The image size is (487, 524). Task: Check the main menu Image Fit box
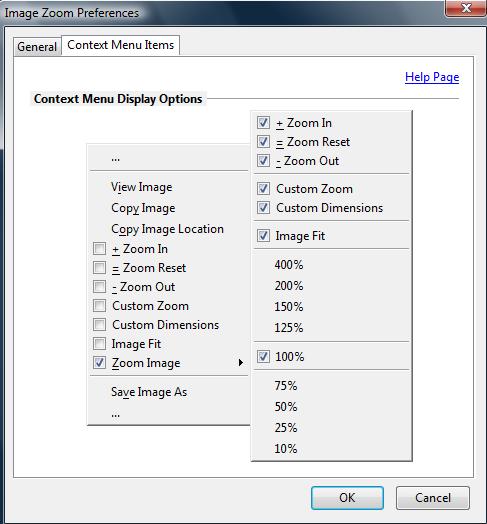click(99, 344)
